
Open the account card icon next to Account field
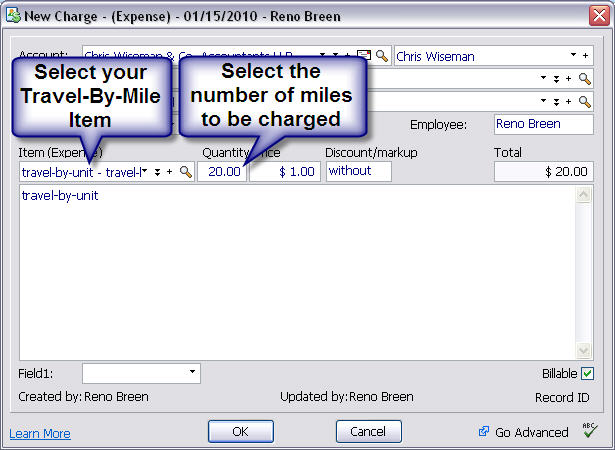[x=364, y=56]
